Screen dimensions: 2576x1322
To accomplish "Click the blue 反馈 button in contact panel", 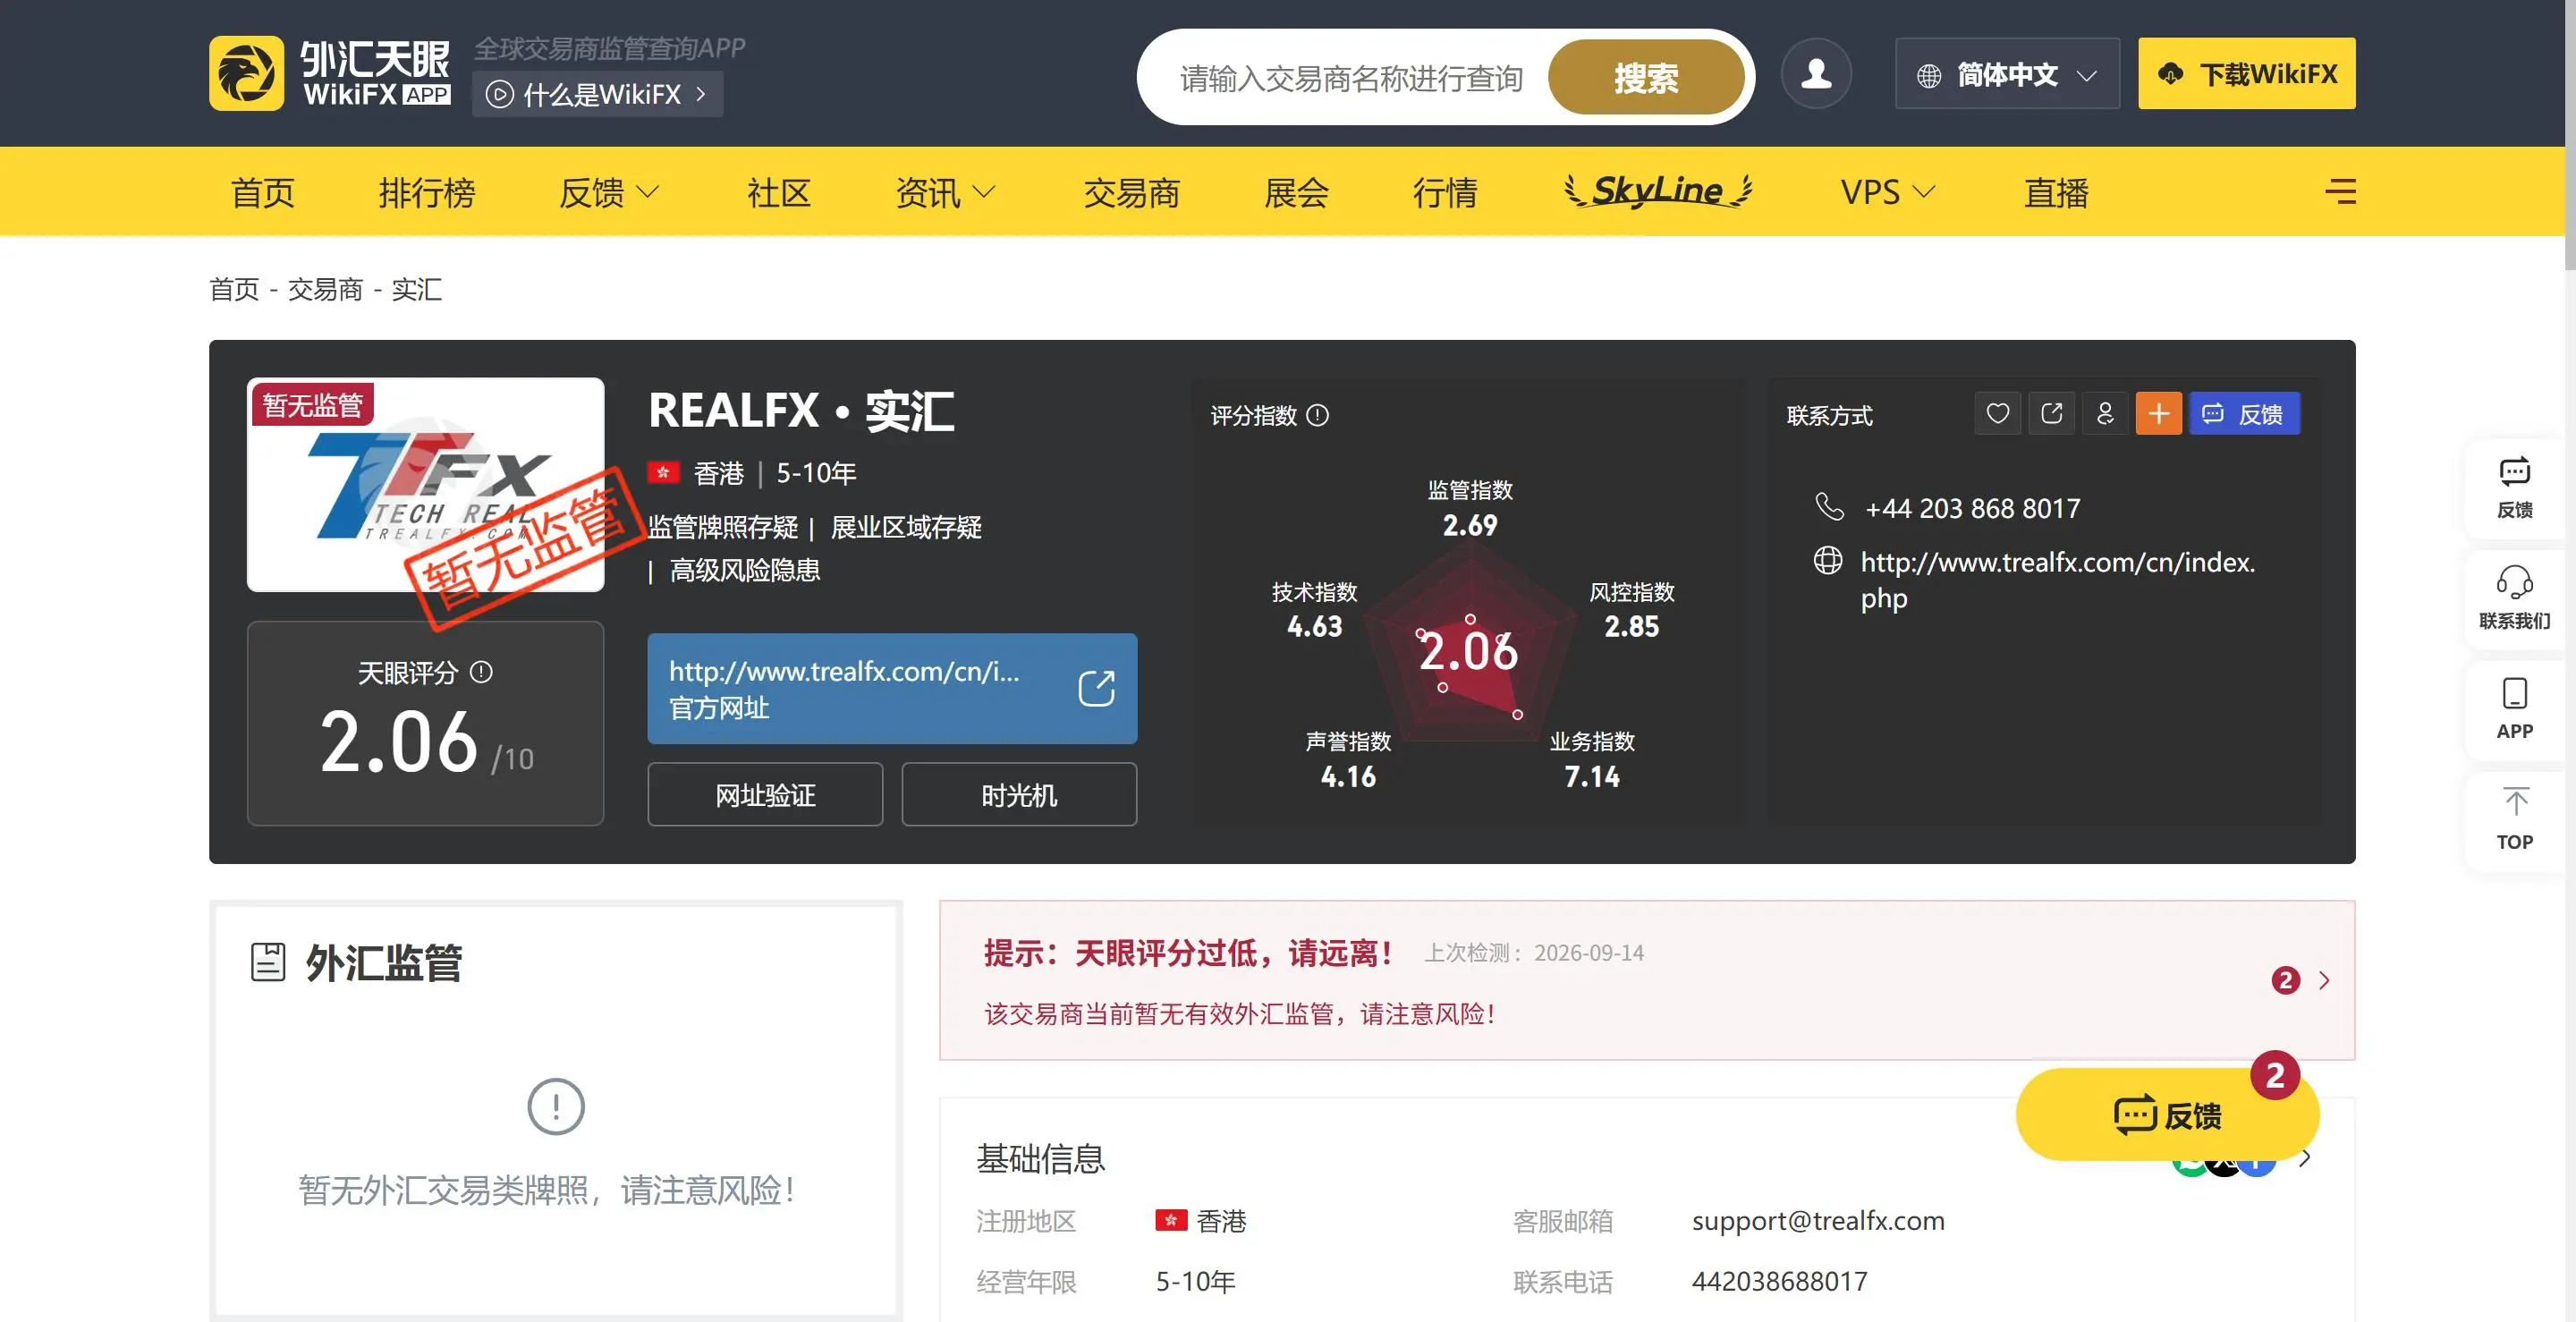I will coord(2244,413).
